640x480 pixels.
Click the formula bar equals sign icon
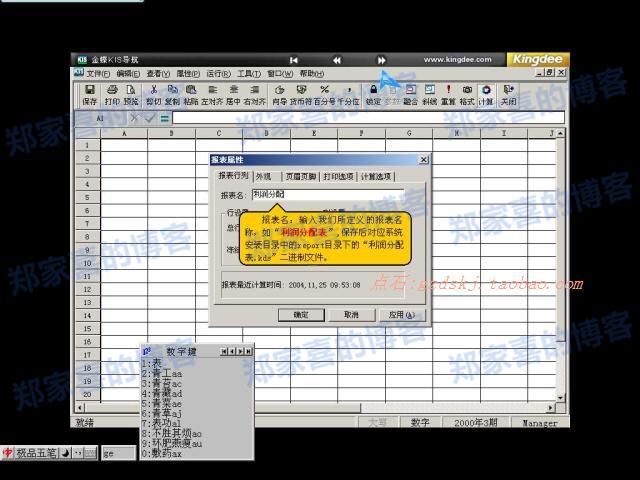coord(164,118)
